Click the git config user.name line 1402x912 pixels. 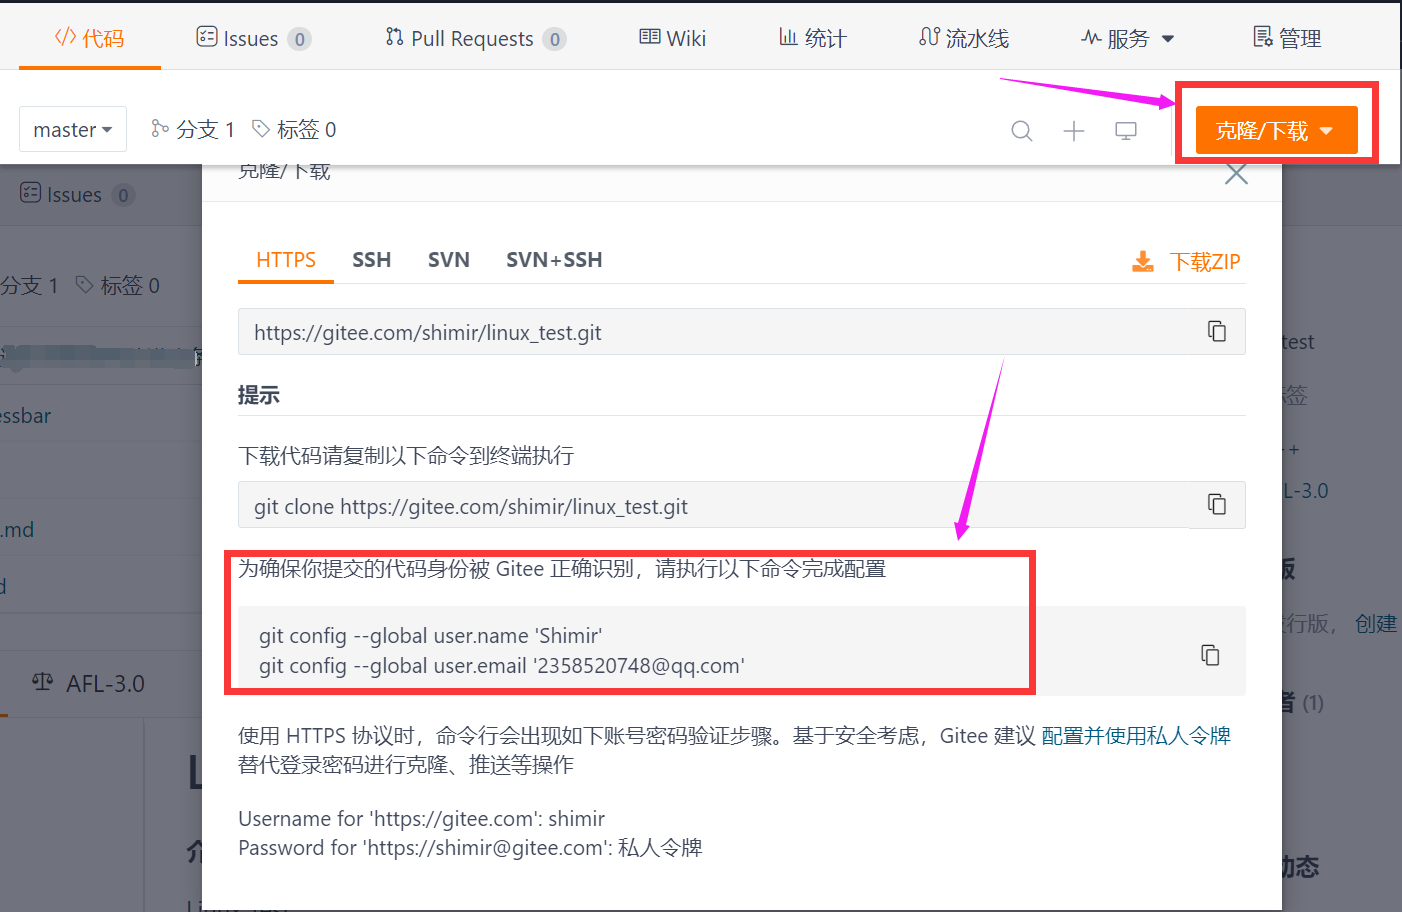tap(431, 636)
